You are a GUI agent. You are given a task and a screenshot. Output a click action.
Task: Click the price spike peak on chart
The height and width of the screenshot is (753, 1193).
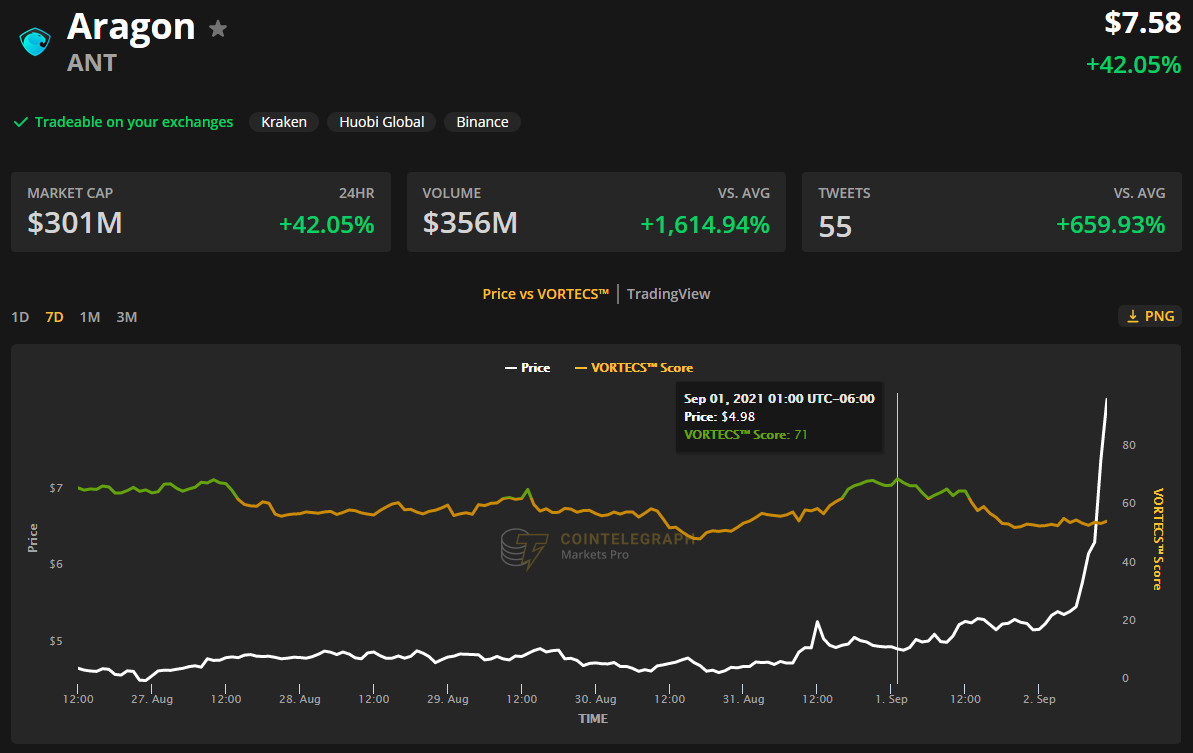(x=1106, y=400)
